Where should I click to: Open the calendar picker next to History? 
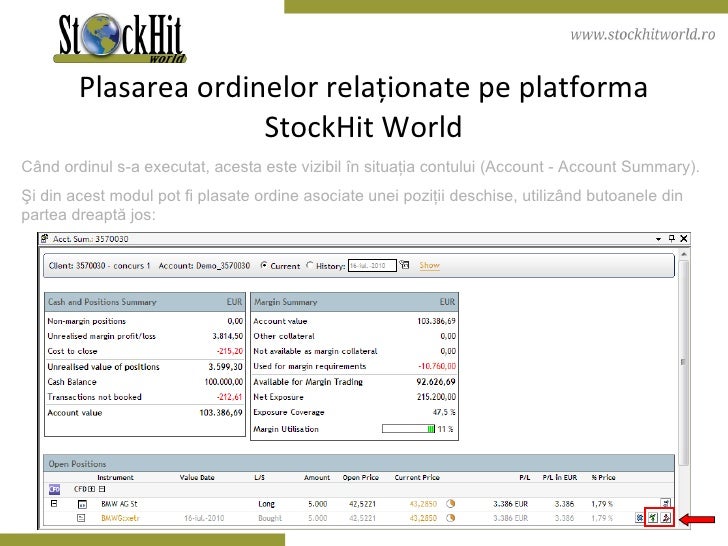click(x=405, y=265)
